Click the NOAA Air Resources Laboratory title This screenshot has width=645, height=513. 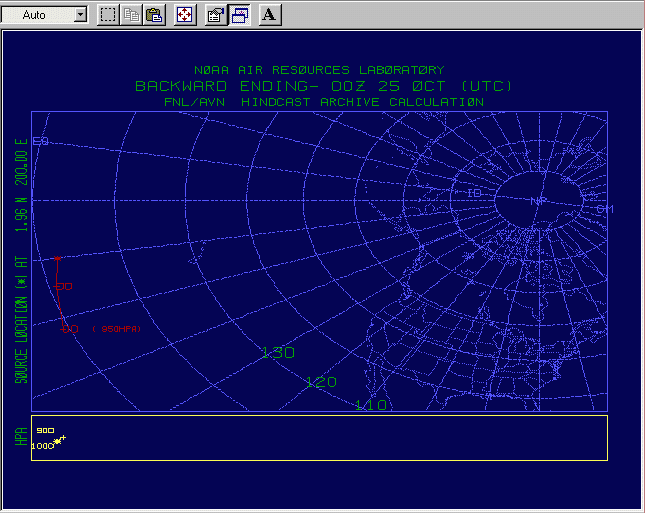pyautogui.click(x=319, y=70)
